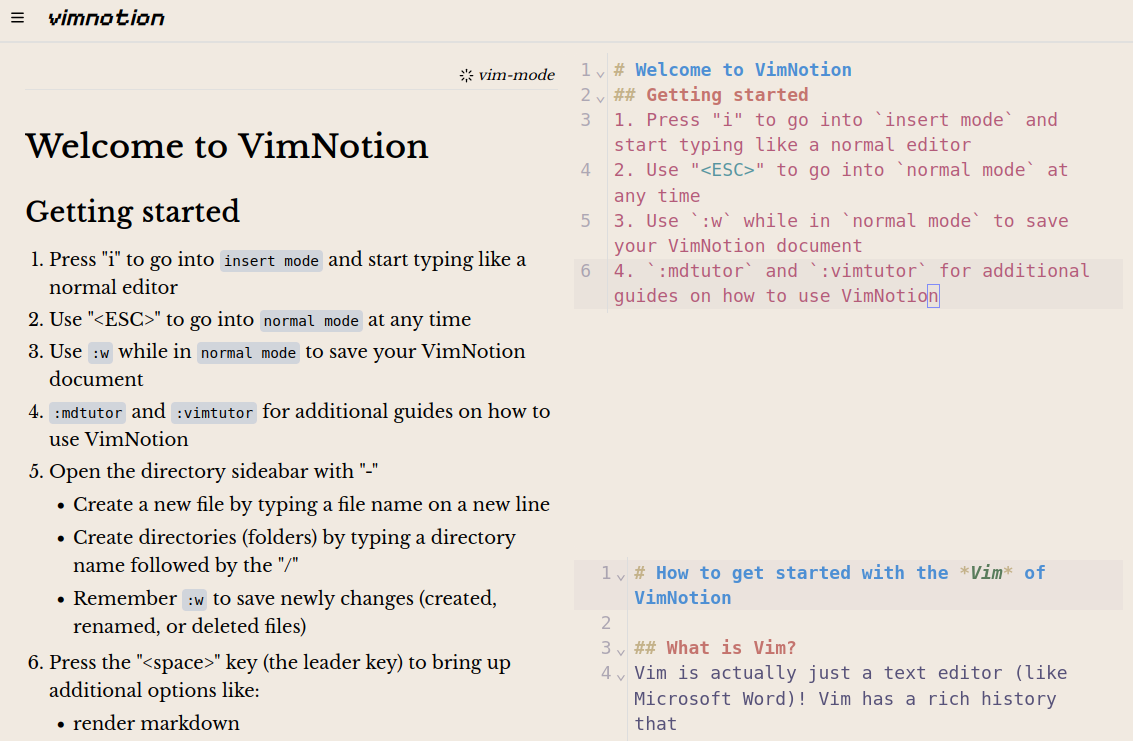Click the vimnotion logo
Viewport: 1133px width, 741px height.
point(106,18)
